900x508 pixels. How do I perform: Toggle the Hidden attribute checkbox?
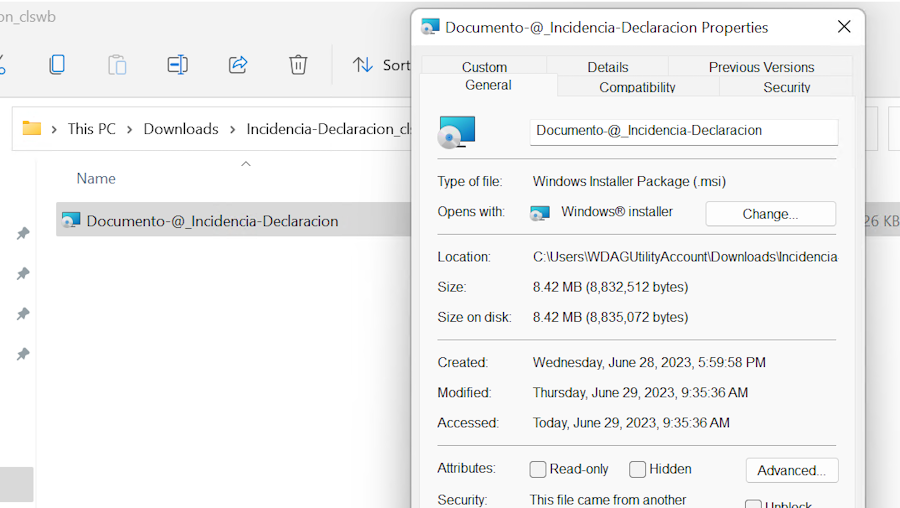point(637,470)
